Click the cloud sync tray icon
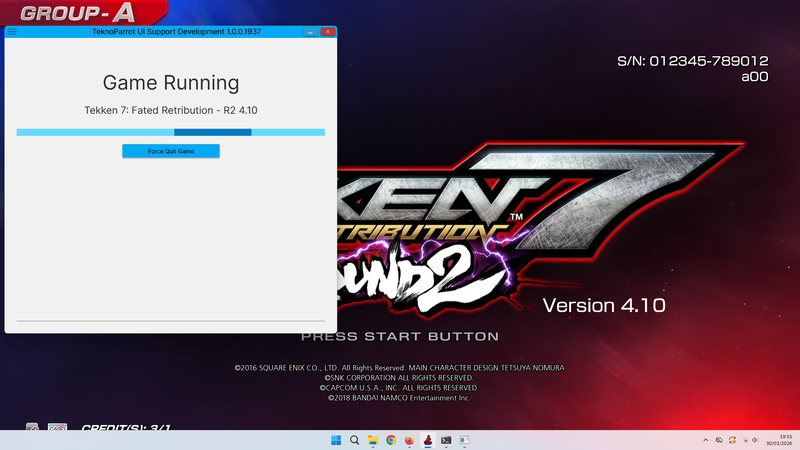The image size is (800, 450). click(719, 440)
